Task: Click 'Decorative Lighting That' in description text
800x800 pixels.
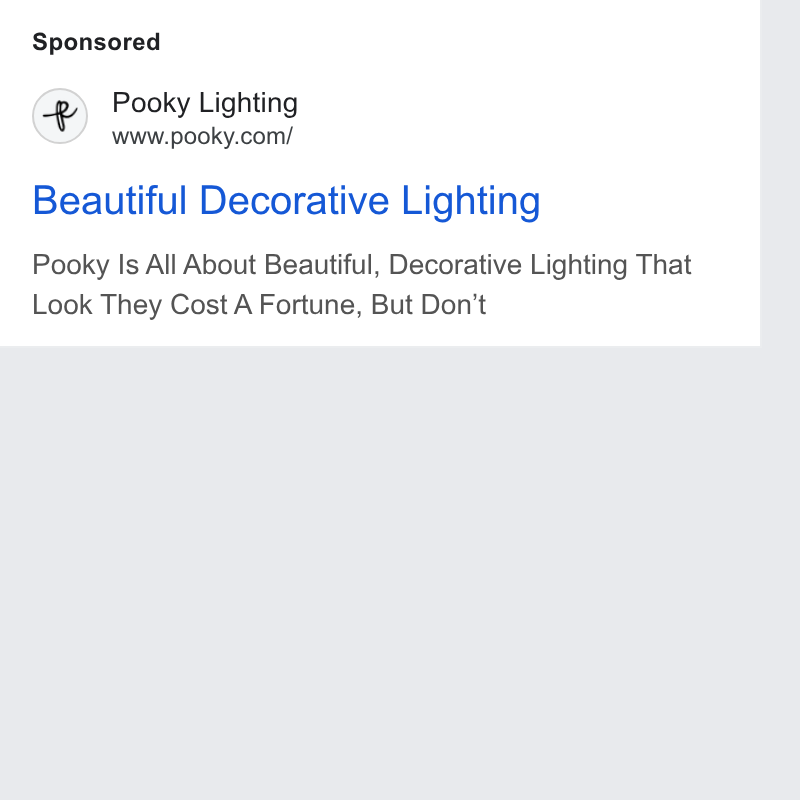Action: tap(540, 265)
